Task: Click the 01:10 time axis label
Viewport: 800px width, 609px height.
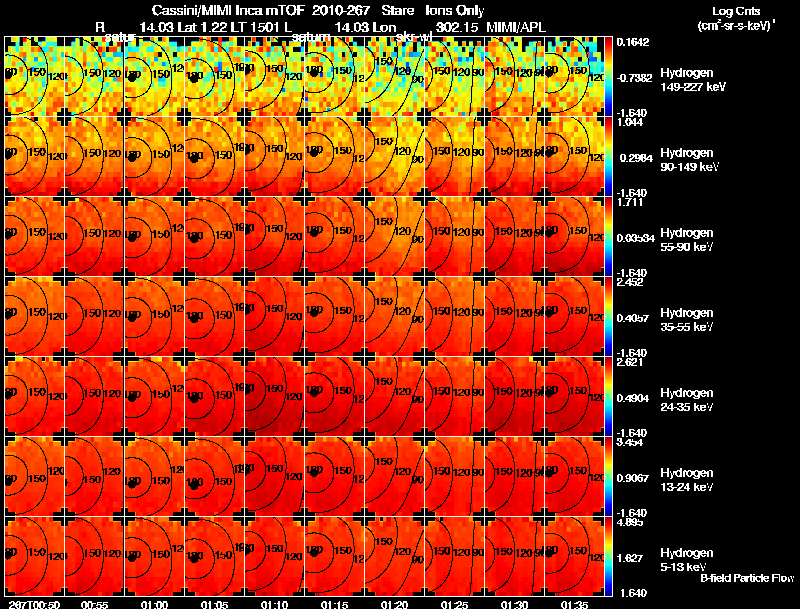Action: (x=274, y=605)
